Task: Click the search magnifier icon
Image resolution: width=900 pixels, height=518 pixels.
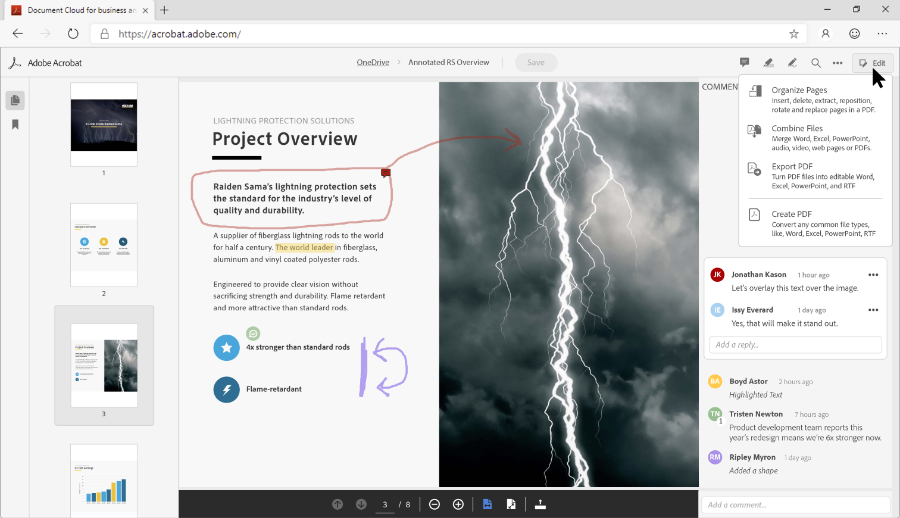Action: (816, 63)
